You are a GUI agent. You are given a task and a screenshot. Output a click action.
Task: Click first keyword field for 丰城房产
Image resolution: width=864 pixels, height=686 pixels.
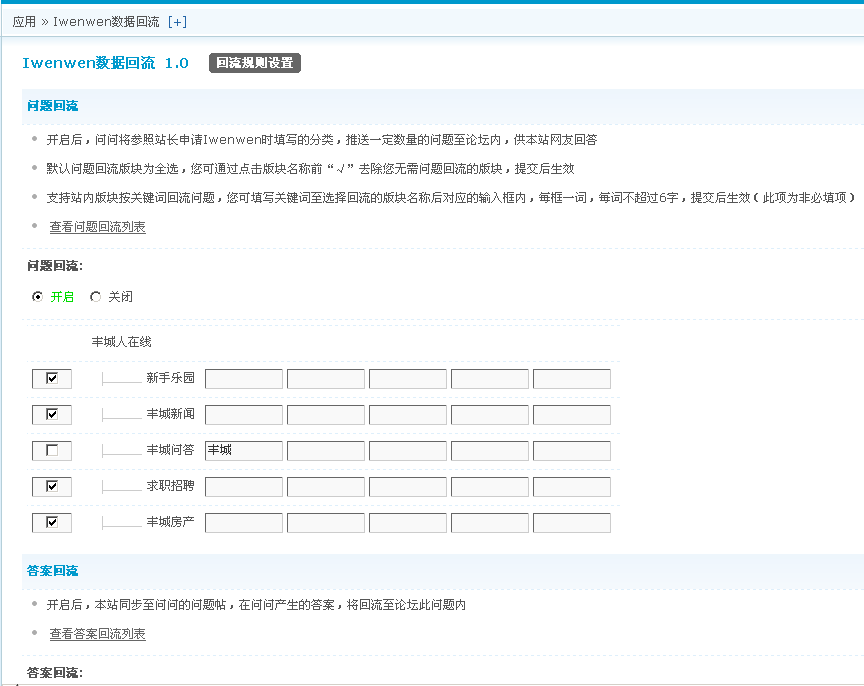point(244,523)
